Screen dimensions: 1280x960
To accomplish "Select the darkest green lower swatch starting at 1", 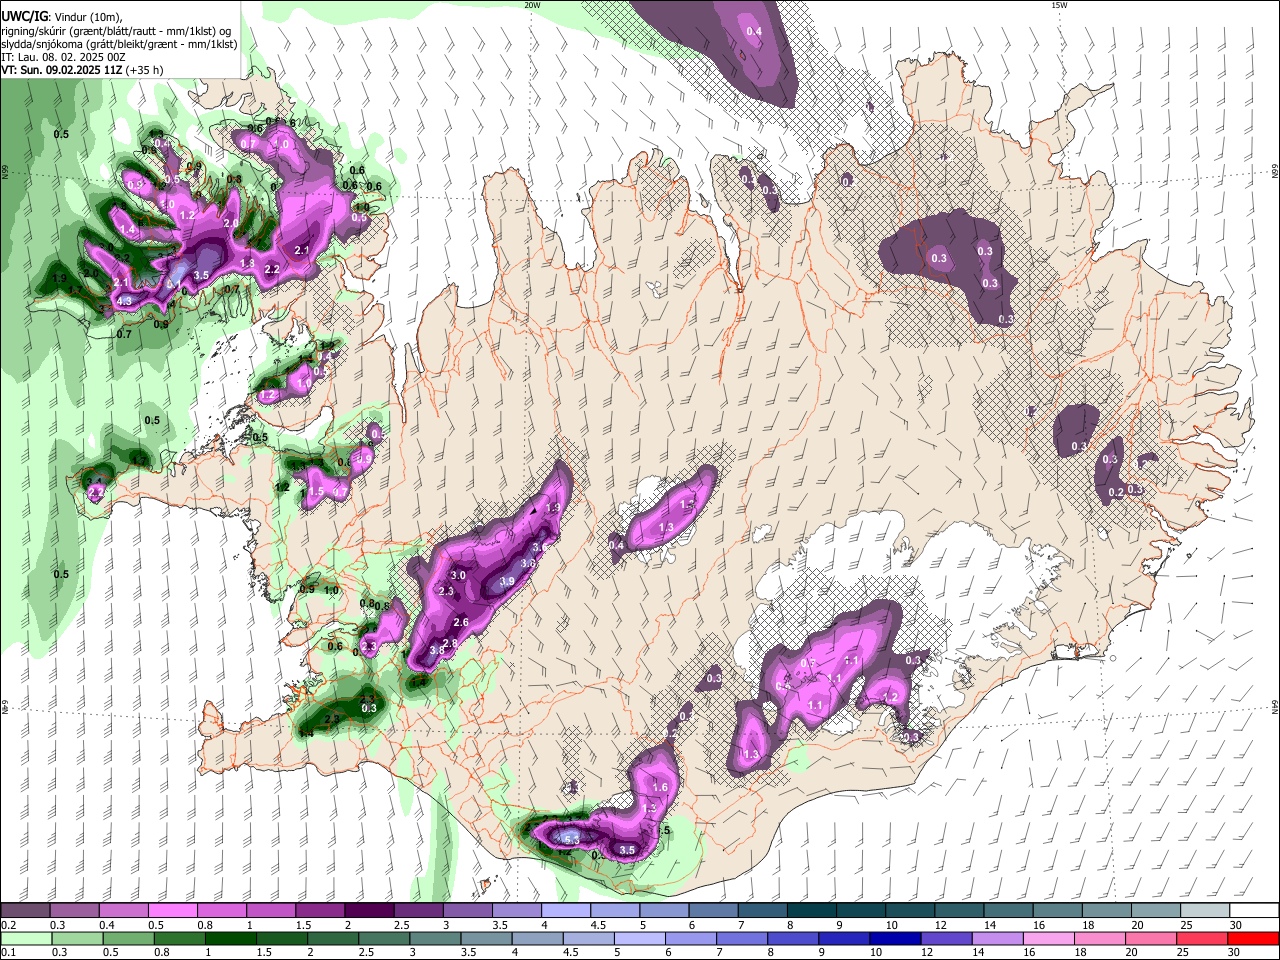I will 230,938.
